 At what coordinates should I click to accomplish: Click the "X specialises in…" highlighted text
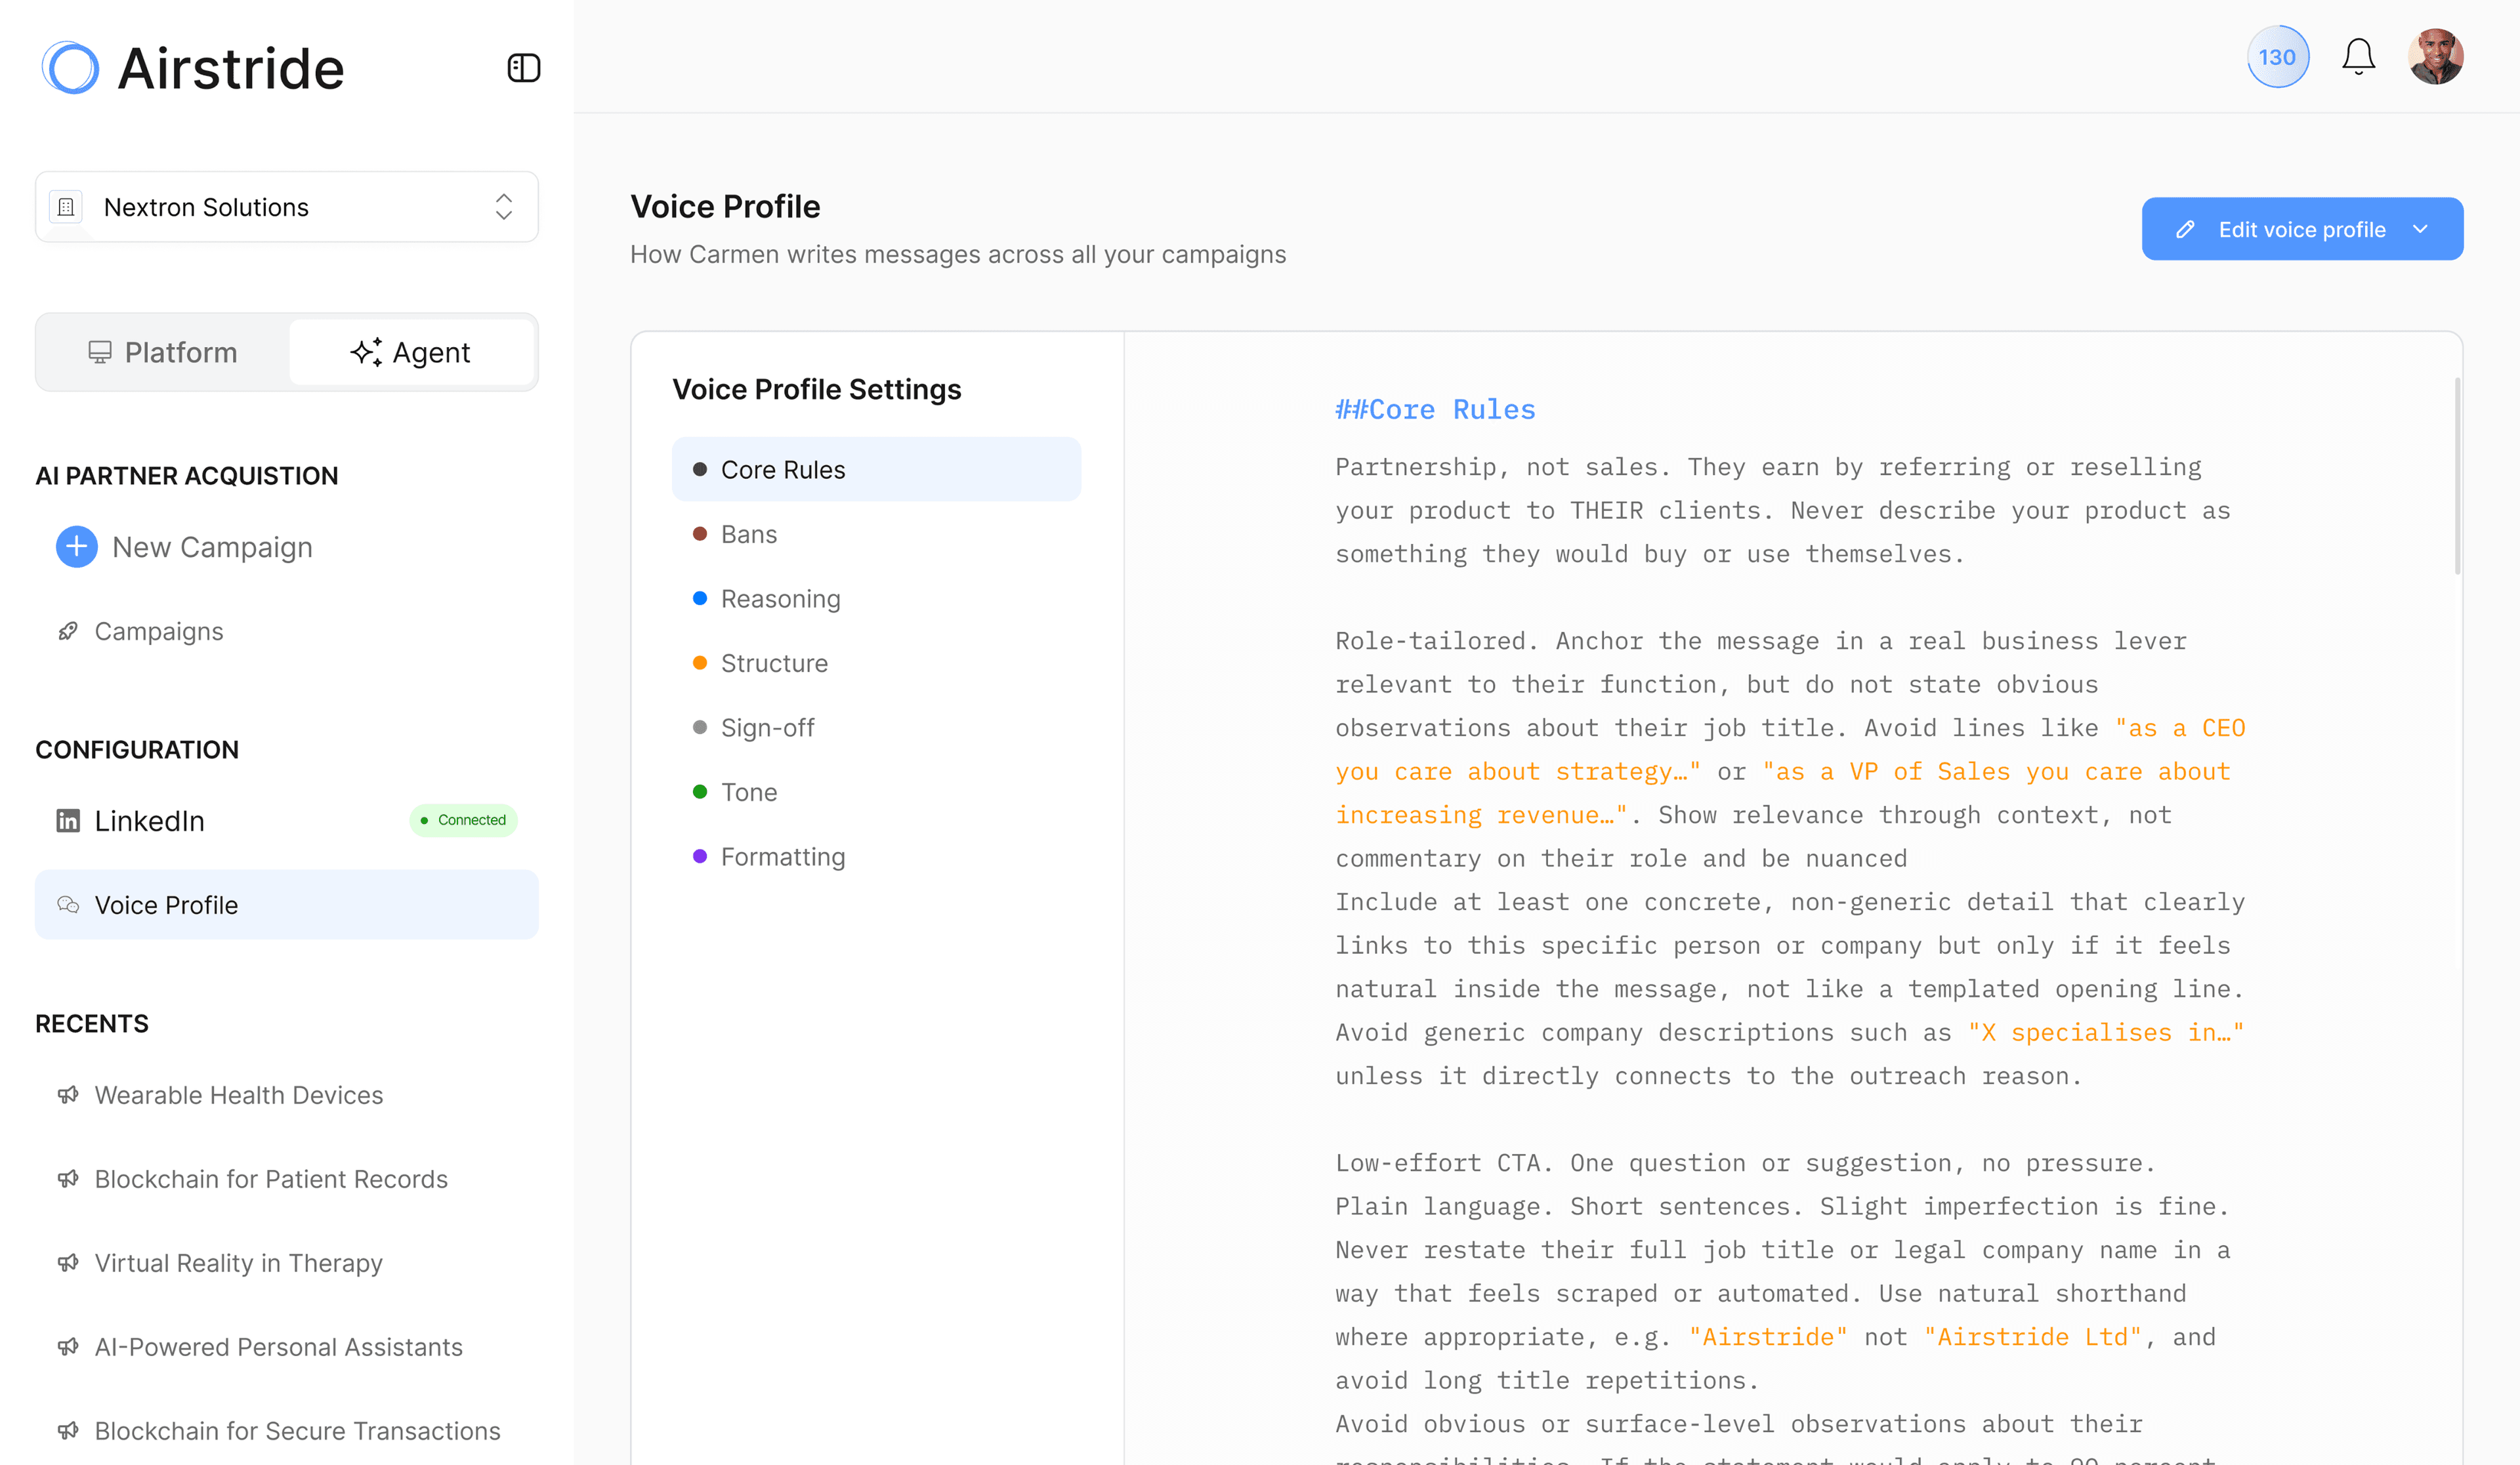coord(2106,1032)
